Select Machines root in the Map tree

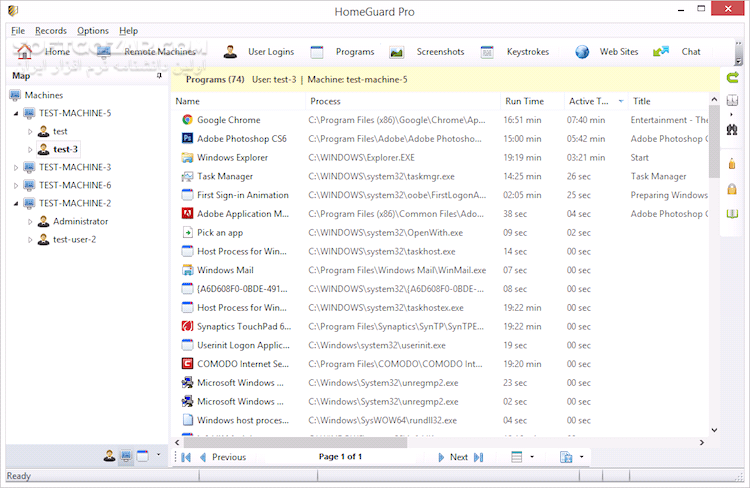point(36,95)
